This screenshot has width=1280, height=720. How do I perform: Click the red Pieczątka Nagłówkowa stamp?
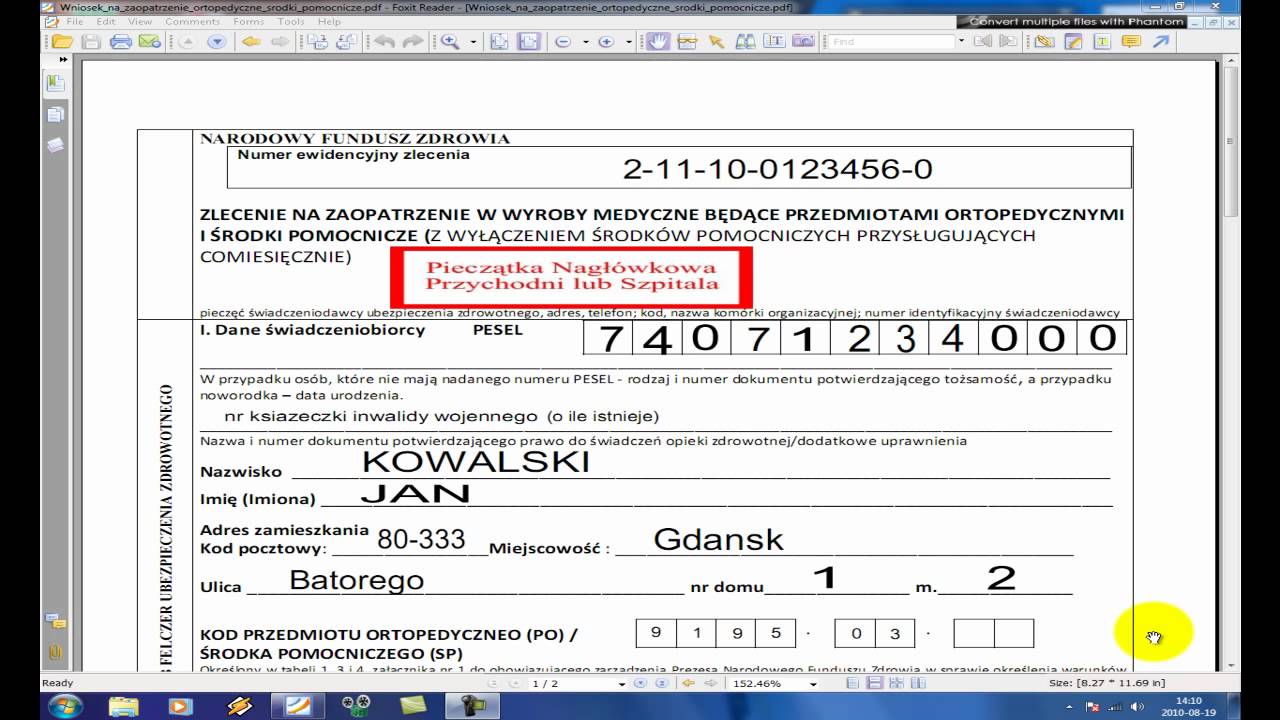click(570, 277)
